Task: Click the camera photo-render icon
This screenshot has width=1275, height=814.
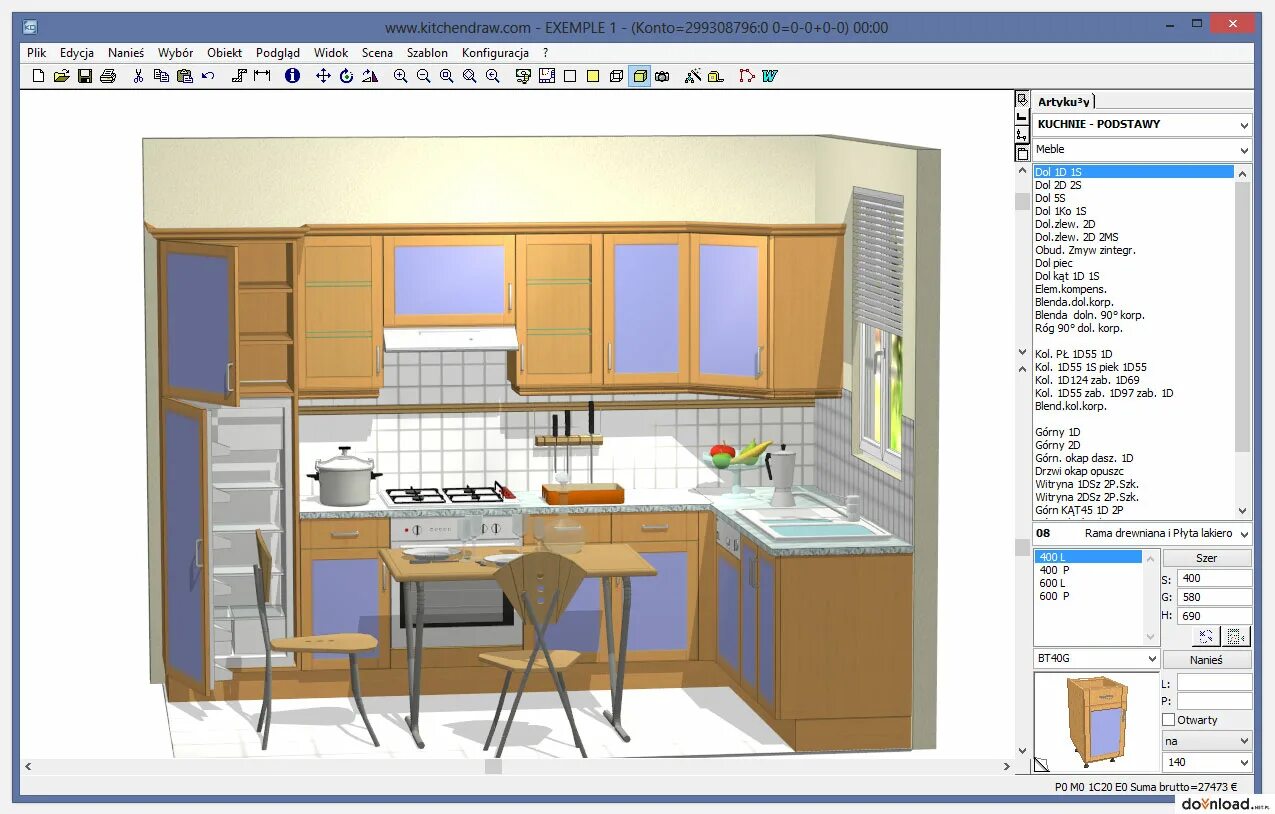Action: pos(662,76)
